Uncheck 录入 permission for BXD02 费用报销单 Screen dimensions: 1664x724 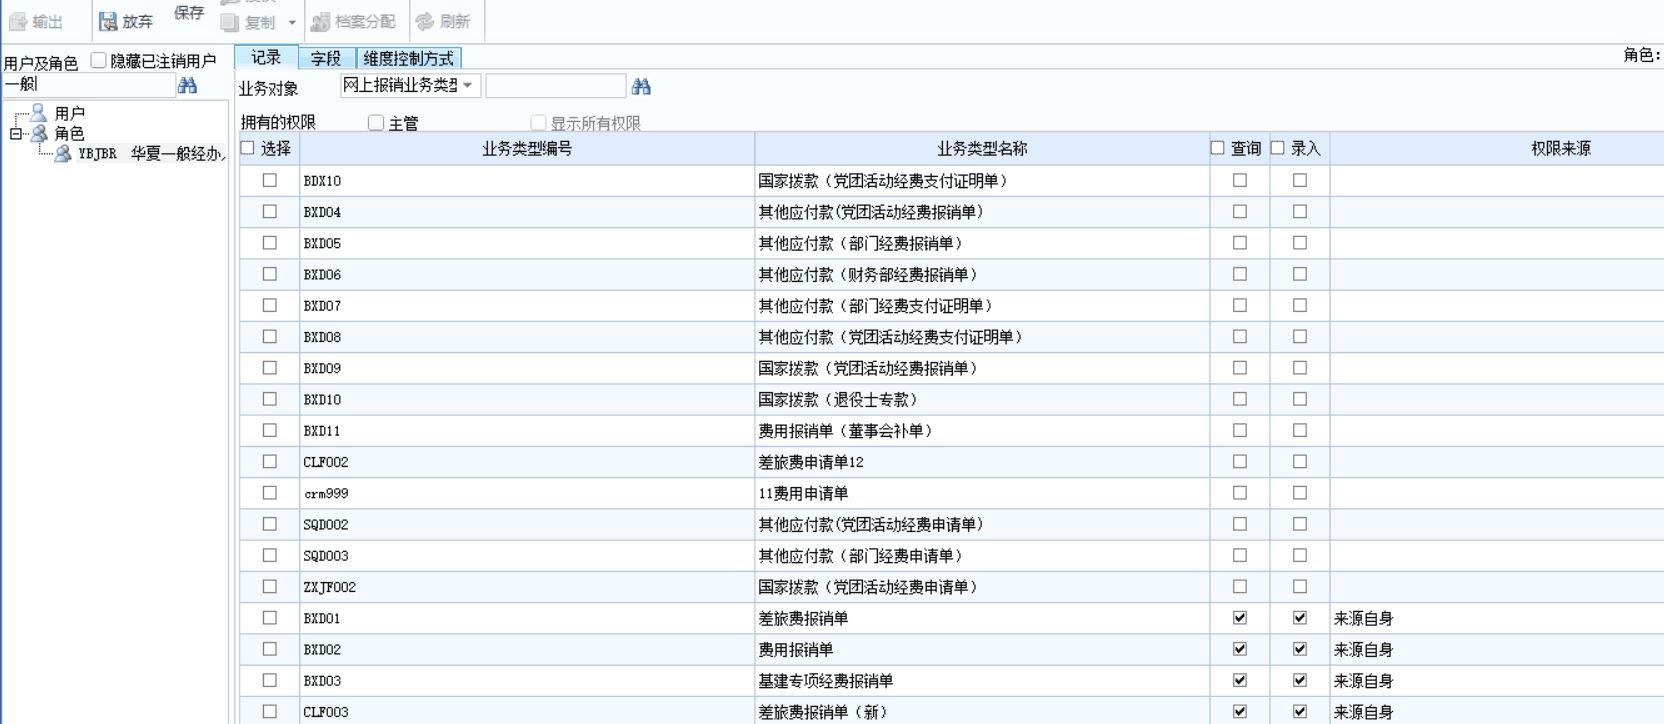pyautogui.click(x=1300, y=648)
